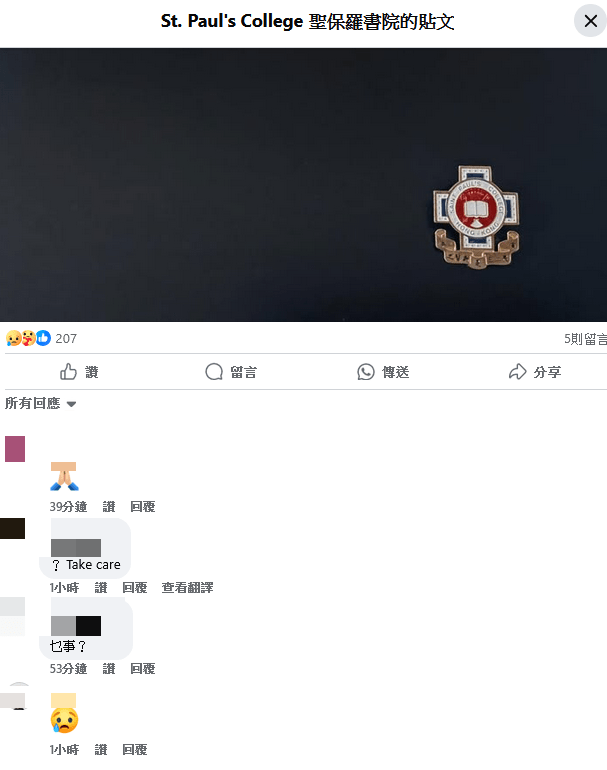Click the 207 reactions count

point(66,339)
